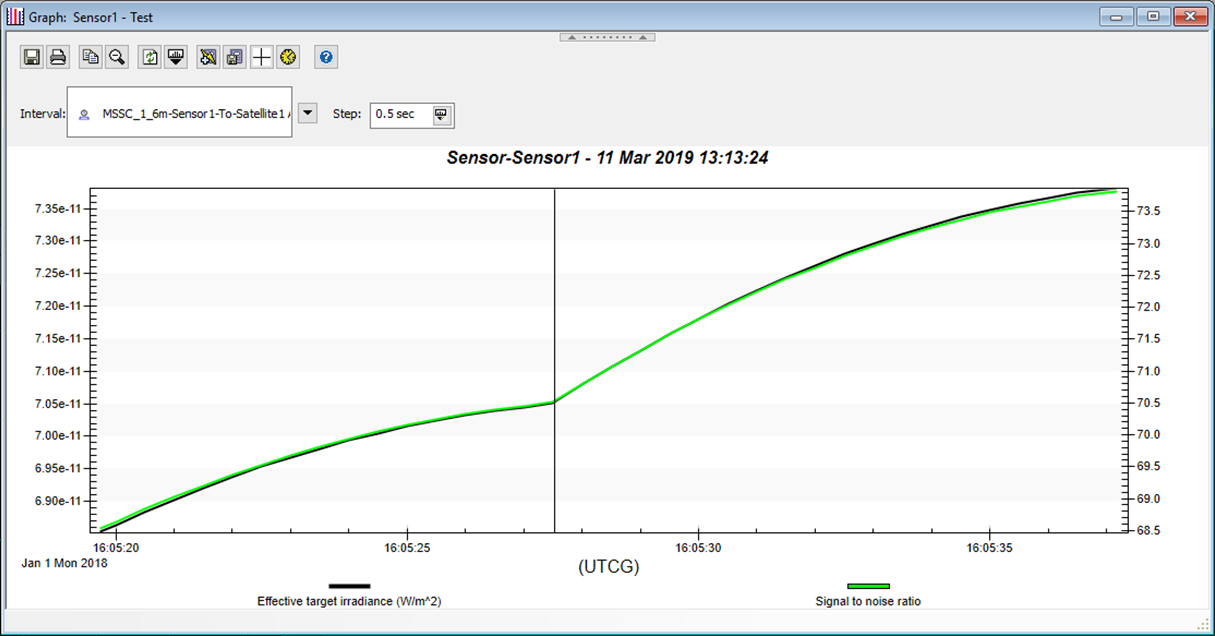Toggle the crosshair cursor tool
Viewport: 1215px width, 636px height.
261,57
